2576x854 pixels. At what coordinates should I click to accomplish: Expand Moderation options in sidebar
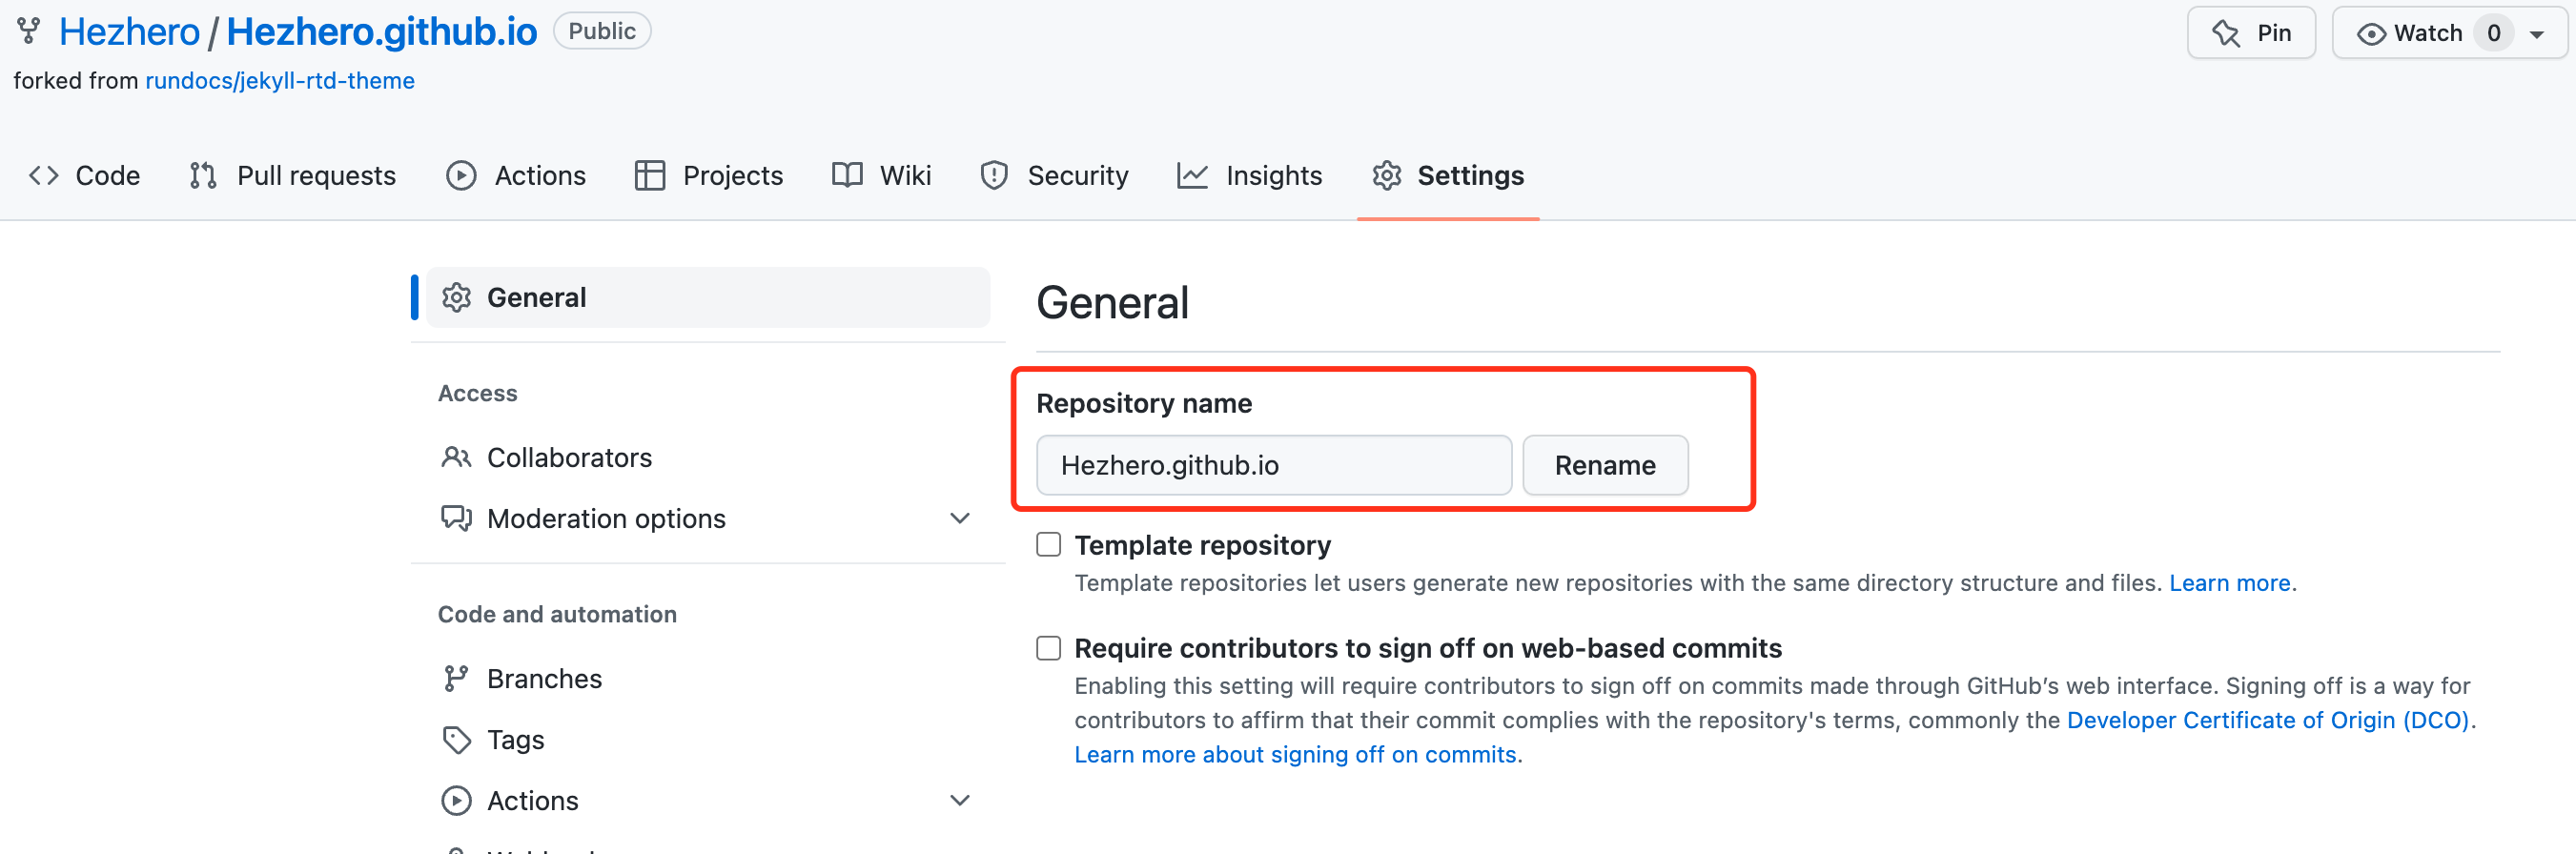959,518
